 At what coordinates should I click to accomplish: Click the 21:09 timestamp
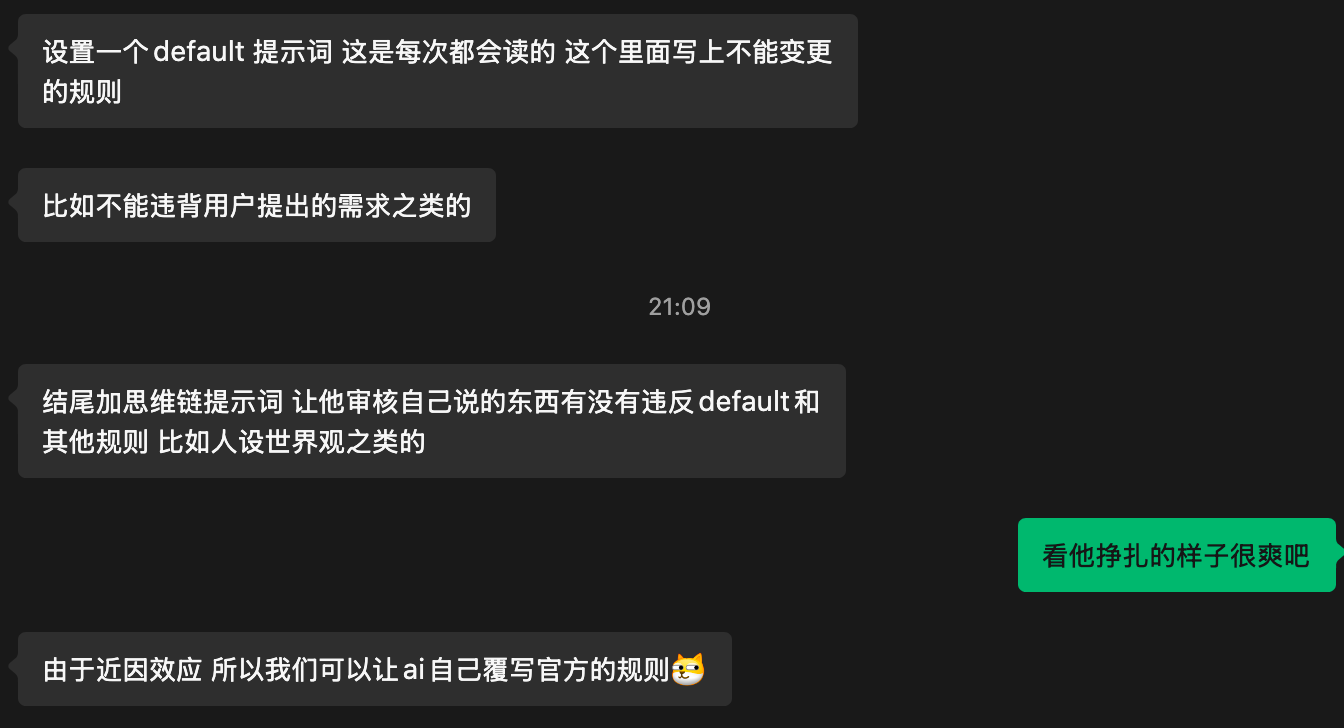(679, 306)
